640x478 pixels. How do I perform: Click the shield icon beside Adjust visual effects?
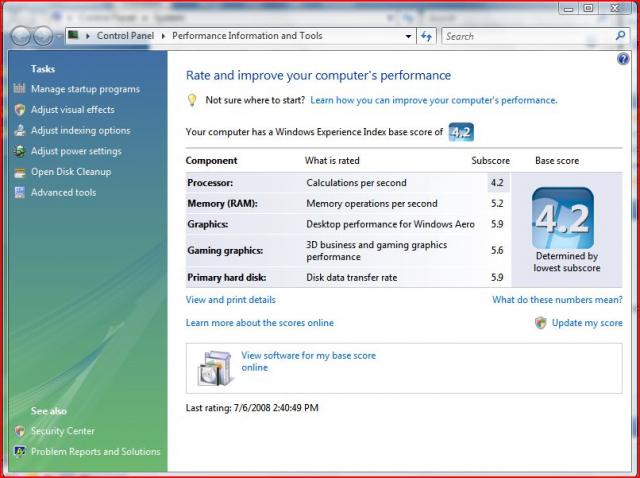click(20, 109)
